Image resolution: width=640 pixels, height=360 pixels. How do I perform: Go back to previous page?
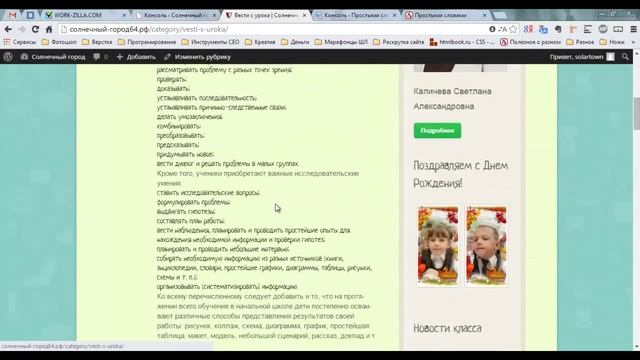8,29
